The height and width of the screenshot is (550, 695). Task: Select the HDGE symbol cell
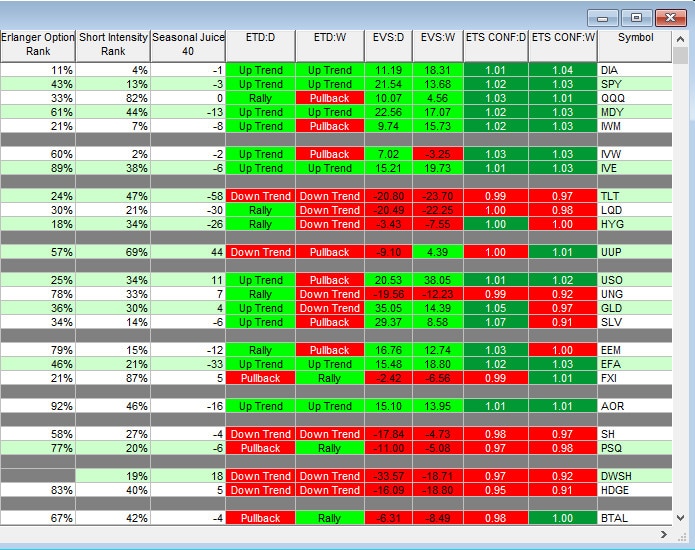(635, 490)
